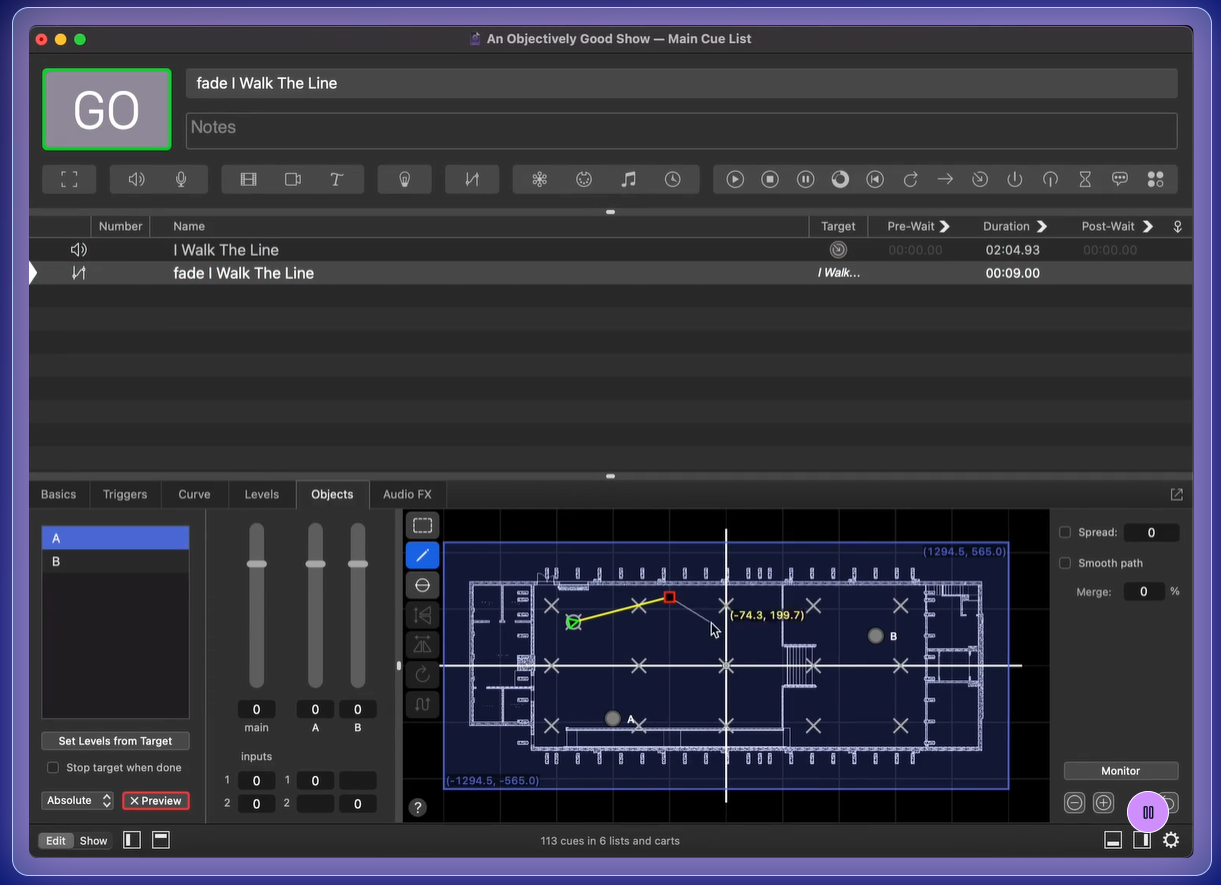1221x885 pixels.
Task: Choose the circle path tool beside the map
Action: pyautogui.click(x=422, y=585)
